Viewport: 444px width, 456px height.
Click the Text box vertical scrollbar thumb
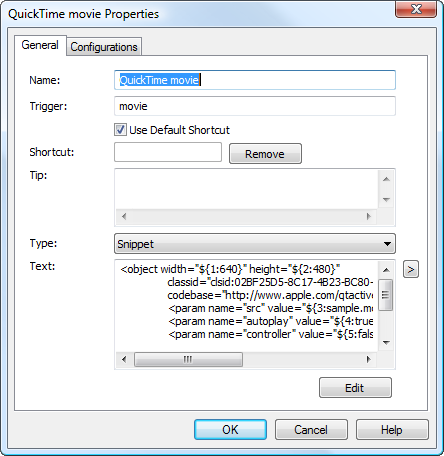pos(386,295)
